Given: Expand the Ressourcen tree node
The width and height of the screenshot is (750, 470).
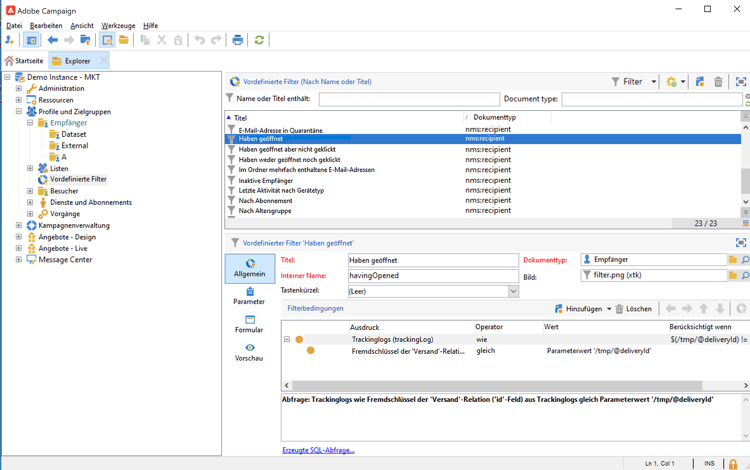Looking at the screenshot, I should (19, 100).
